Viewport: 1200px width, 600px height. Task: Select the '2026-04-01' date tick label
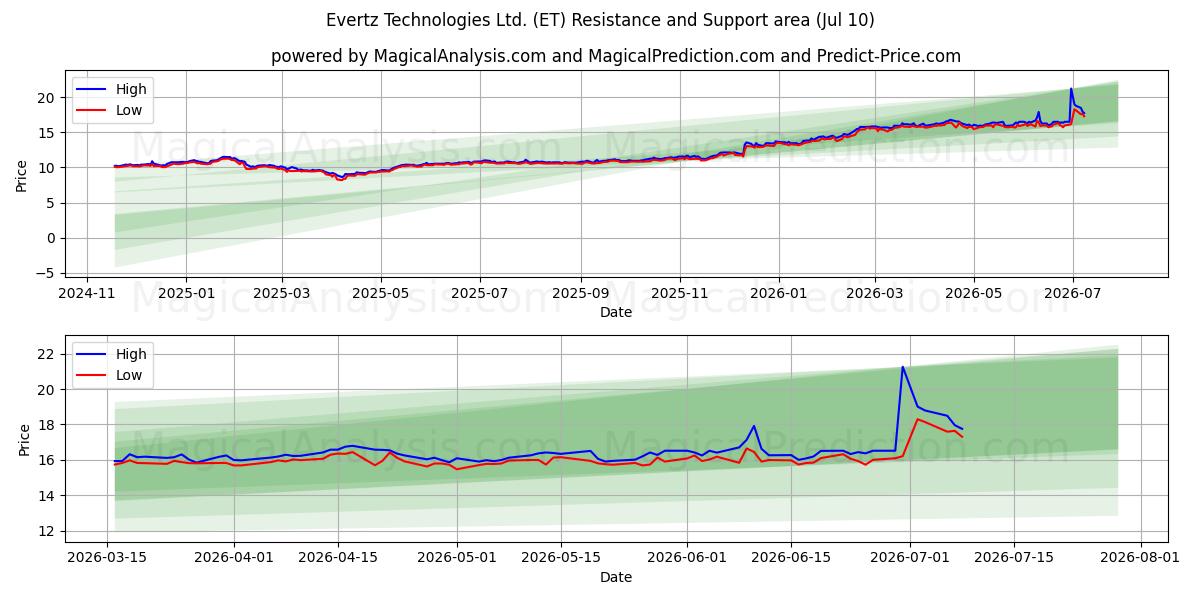pyautogui.click(x=234, y=558)
